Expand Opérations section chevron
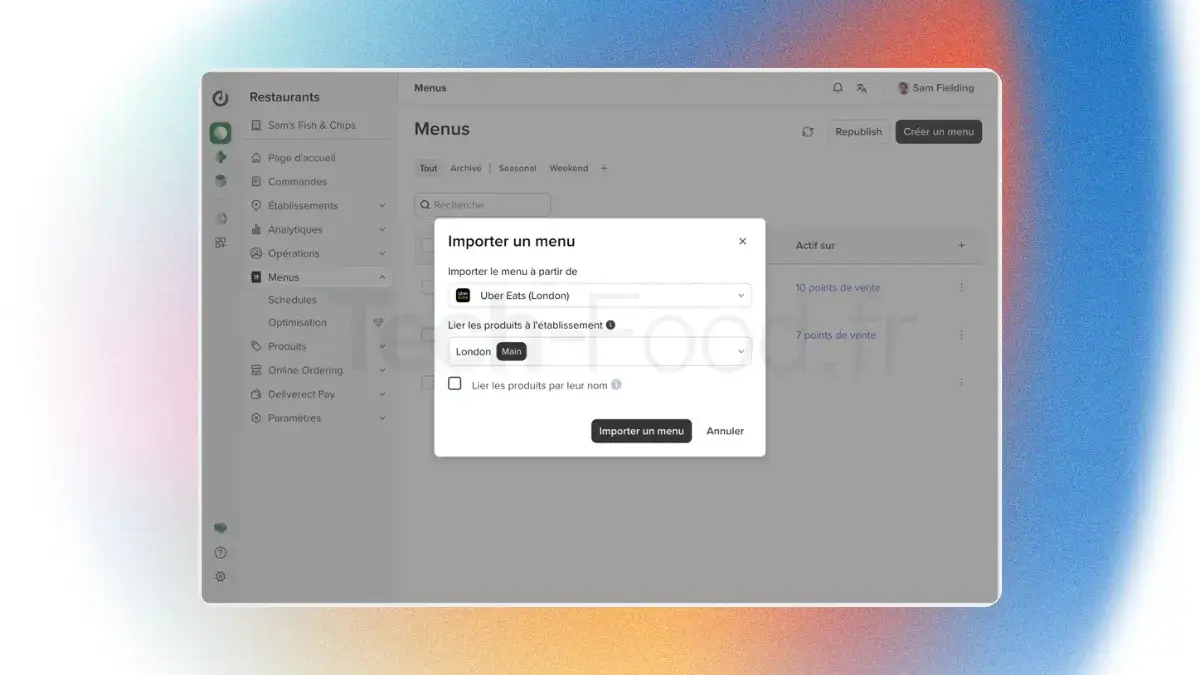 click(x=382, y=254)
